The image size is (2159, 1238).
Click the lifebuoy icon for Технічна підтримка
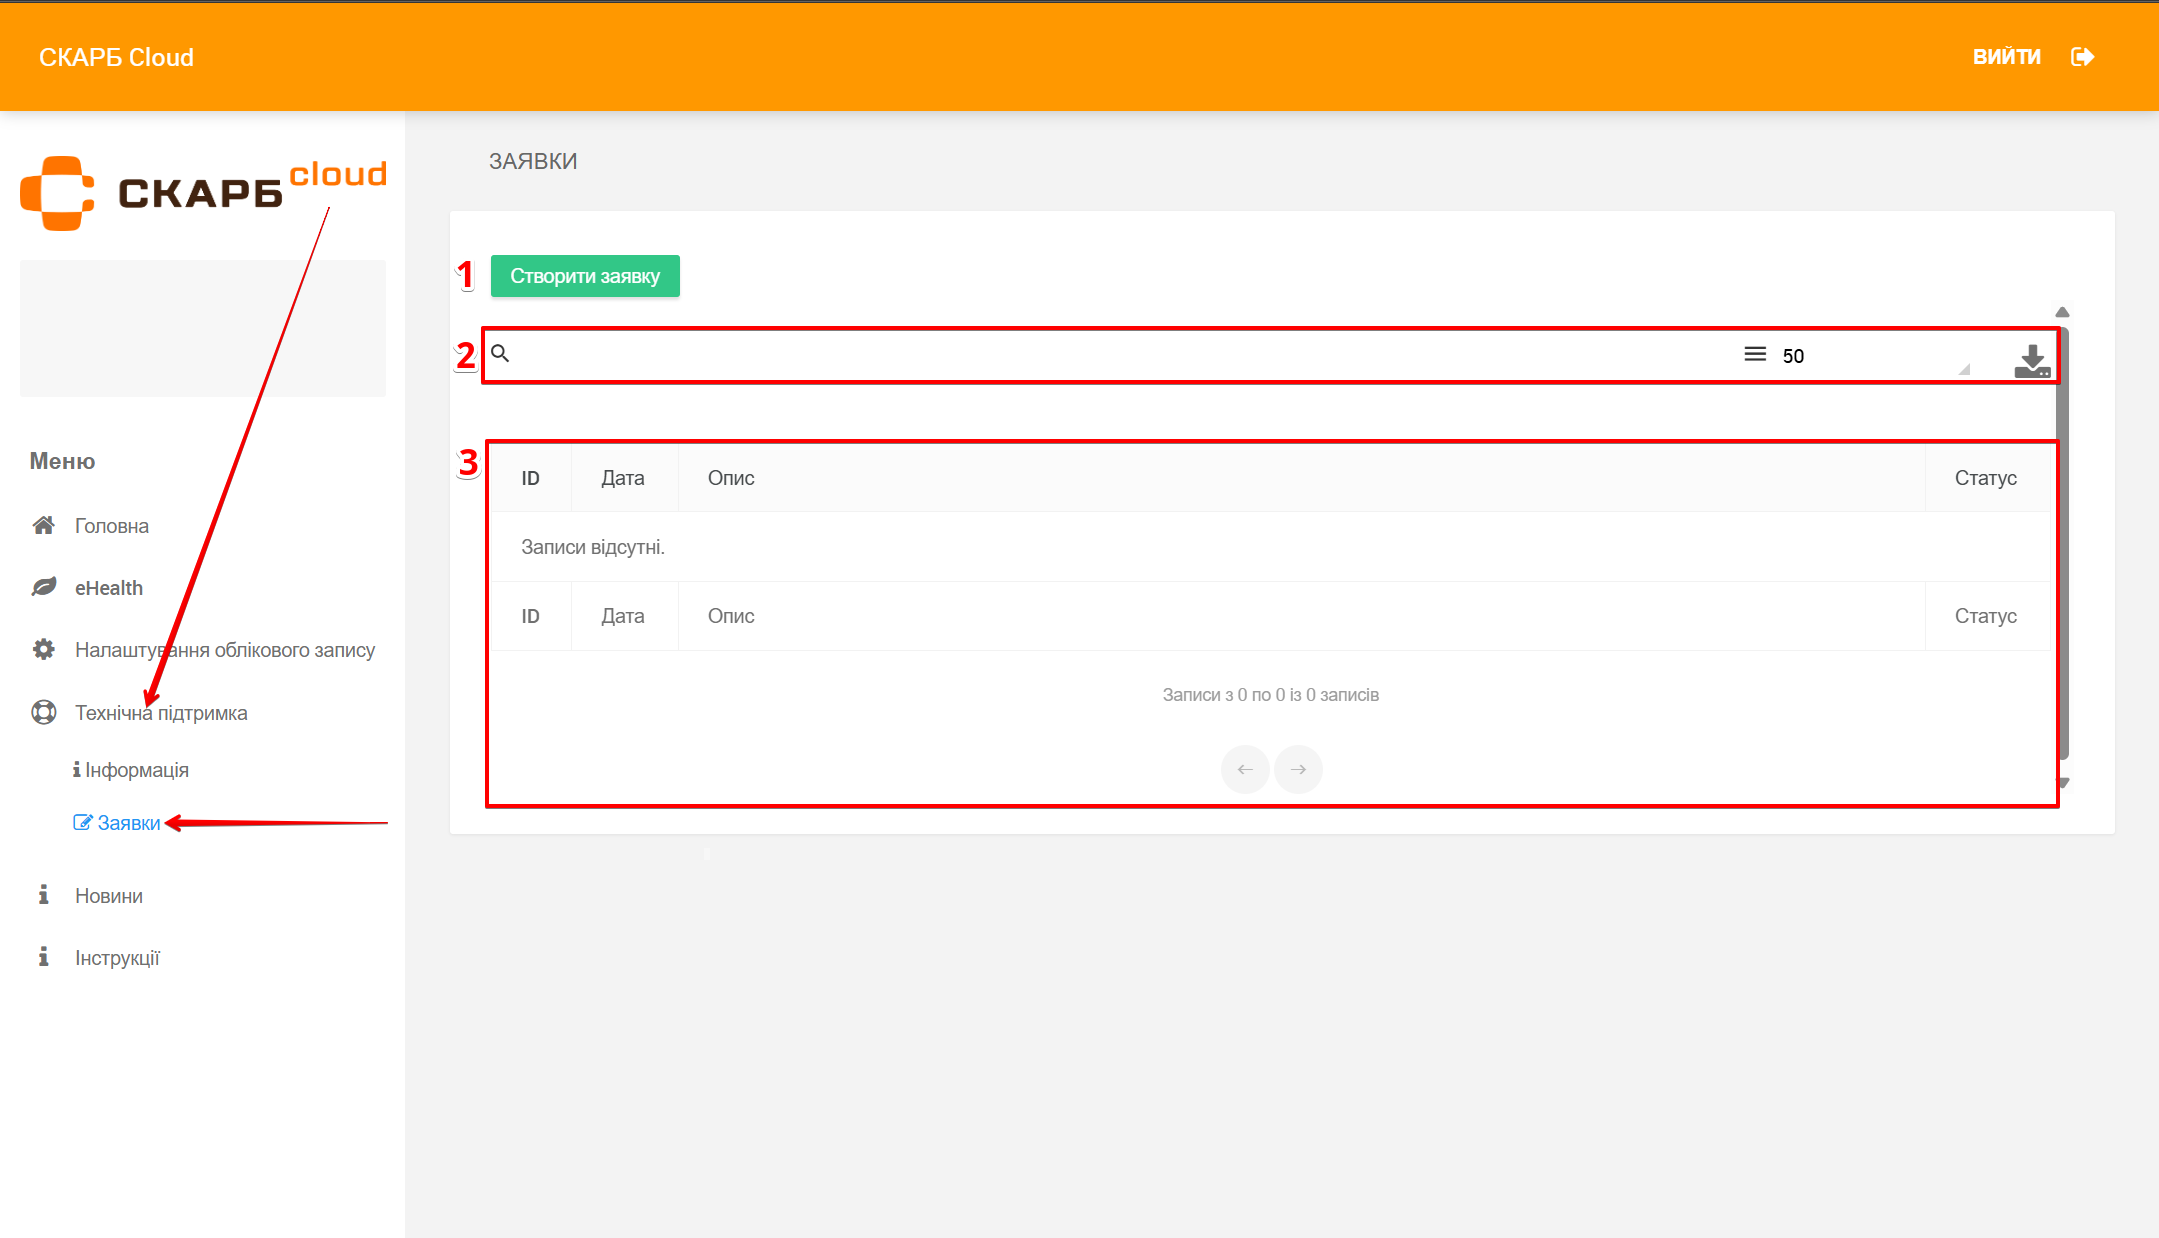pyautogui.click(x=43, y=712)
